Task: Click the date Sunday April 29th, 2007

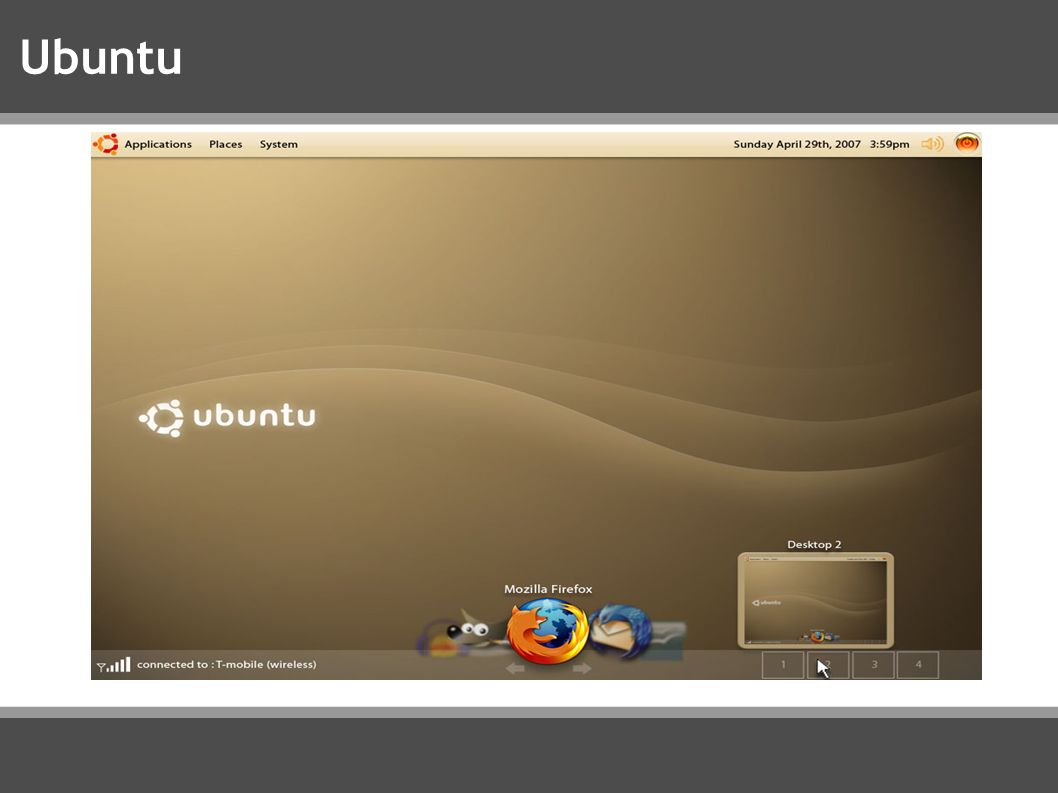Action: pos(797,144)
